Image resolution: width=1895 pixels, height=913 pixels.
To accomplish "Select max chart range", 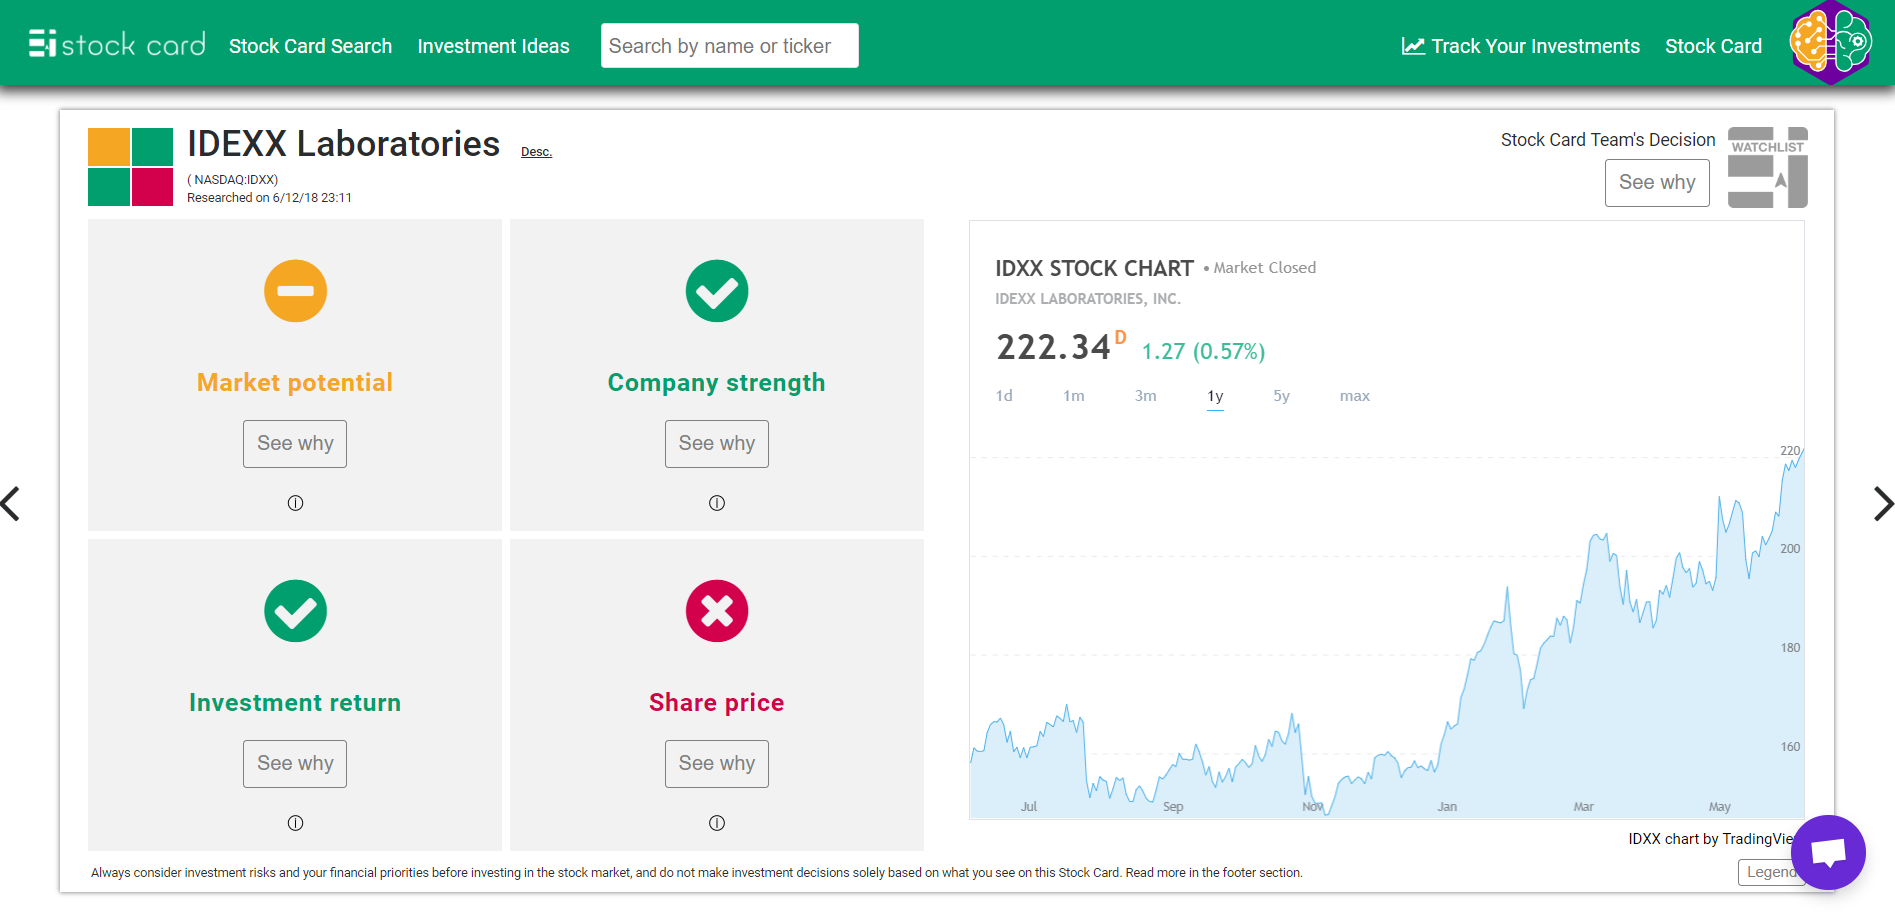I will tap(1355, 396).
